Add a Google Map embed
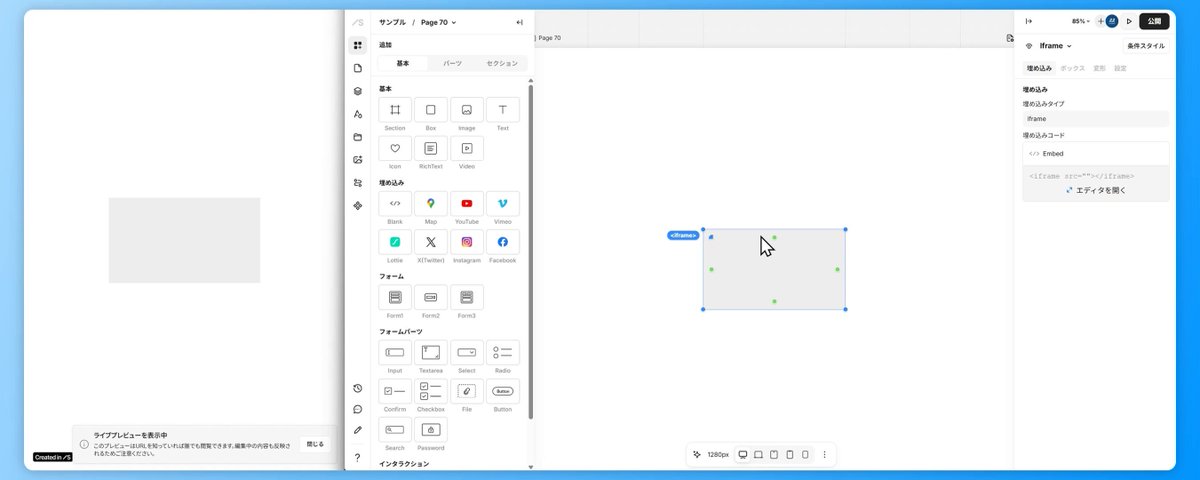Screen dimensions: 1200x480 coord(431,203)
